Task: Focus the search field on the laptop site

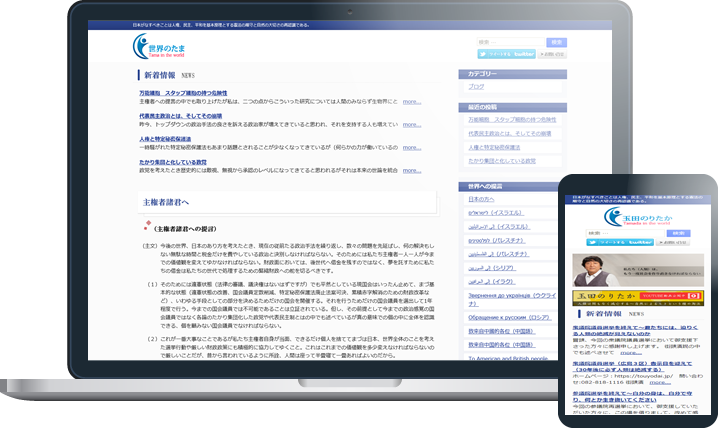Action: pos(510,41)
